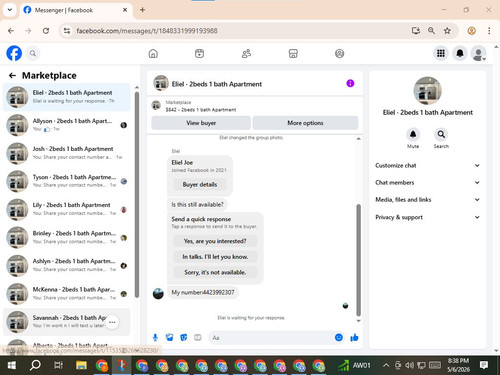Click the sender avatar beside My number message
The width and height of the screenshot is (500, 375).
coord(158,294)
